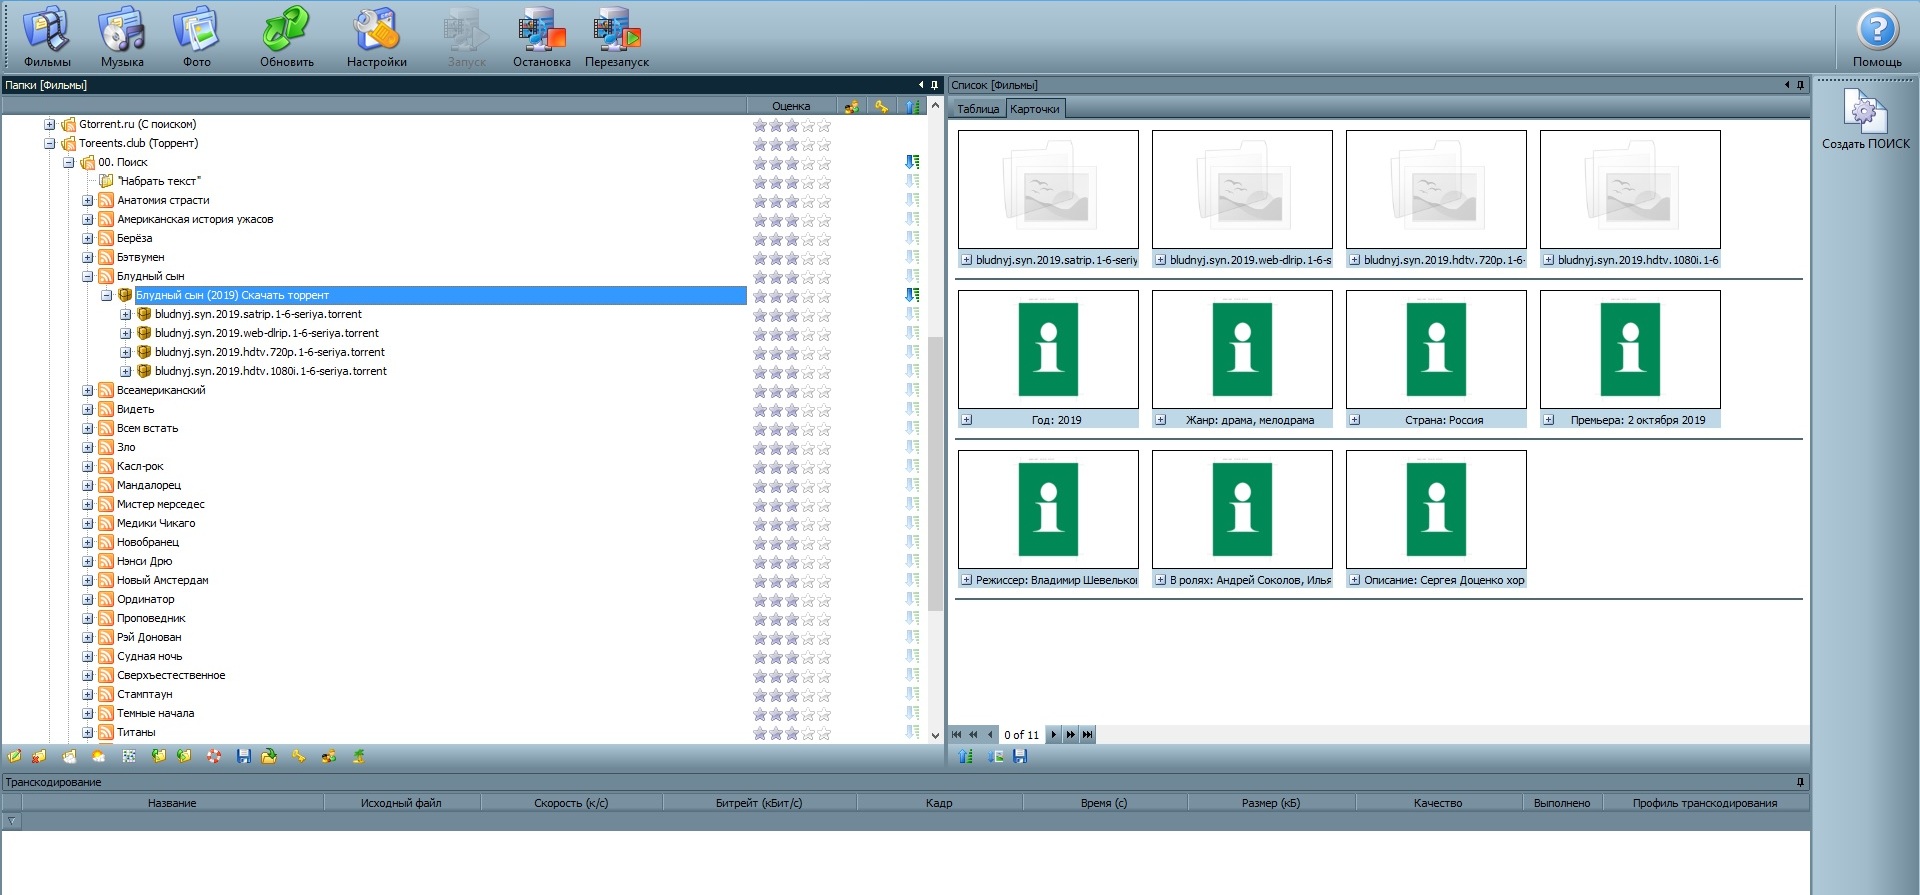Open Настройки (Settings)
This screenshot has height=895, width=1920.
(376, 36)
